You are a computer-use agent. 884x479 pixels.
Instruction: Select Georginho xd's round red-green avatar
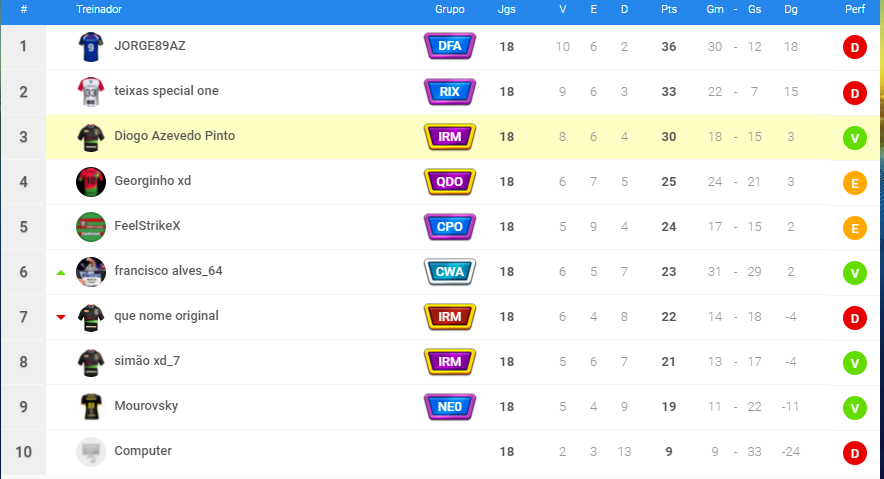coord(91,182)
